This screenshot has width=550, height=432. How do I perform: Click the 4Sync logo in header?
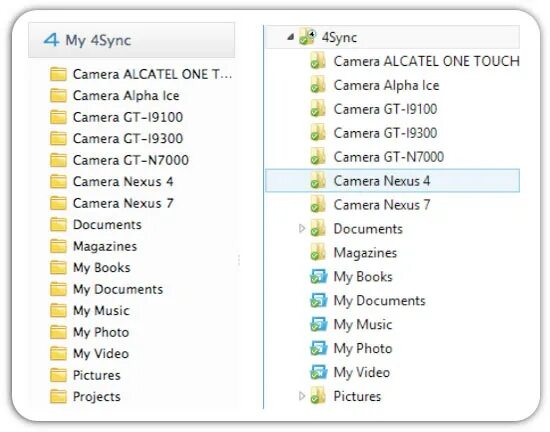(51, 40)
